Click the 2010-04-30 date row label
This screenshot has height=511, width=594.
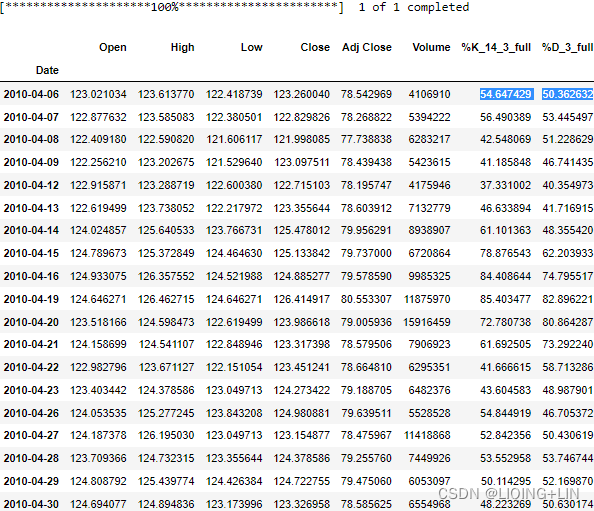[31, 504]
